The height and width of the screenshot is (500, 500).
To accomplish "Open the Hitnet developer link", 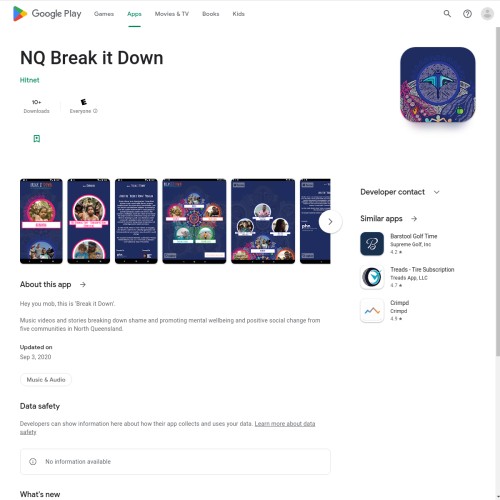I will tap(29, 80).
